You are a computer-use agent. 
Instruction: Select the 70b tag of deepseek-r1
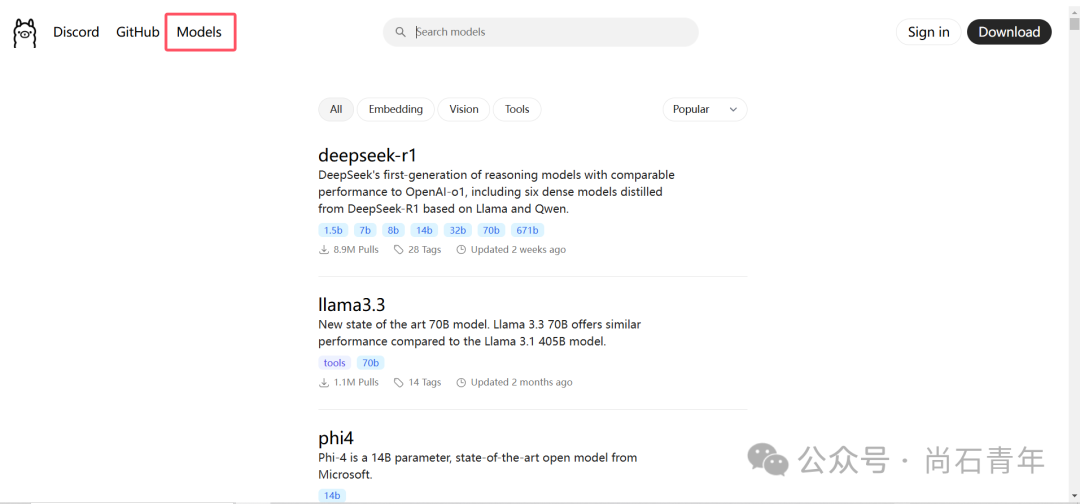(491, 231)
